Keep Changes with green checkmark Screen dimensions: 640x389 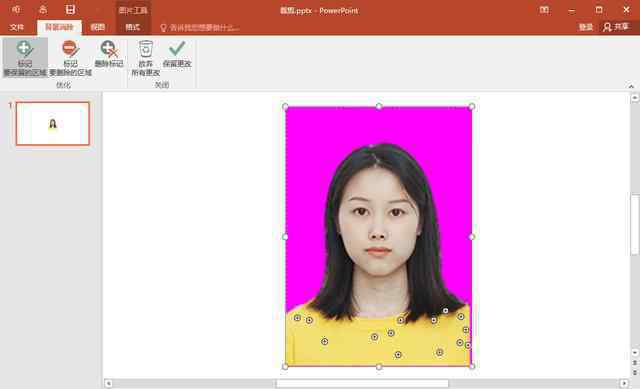point(177,54)
